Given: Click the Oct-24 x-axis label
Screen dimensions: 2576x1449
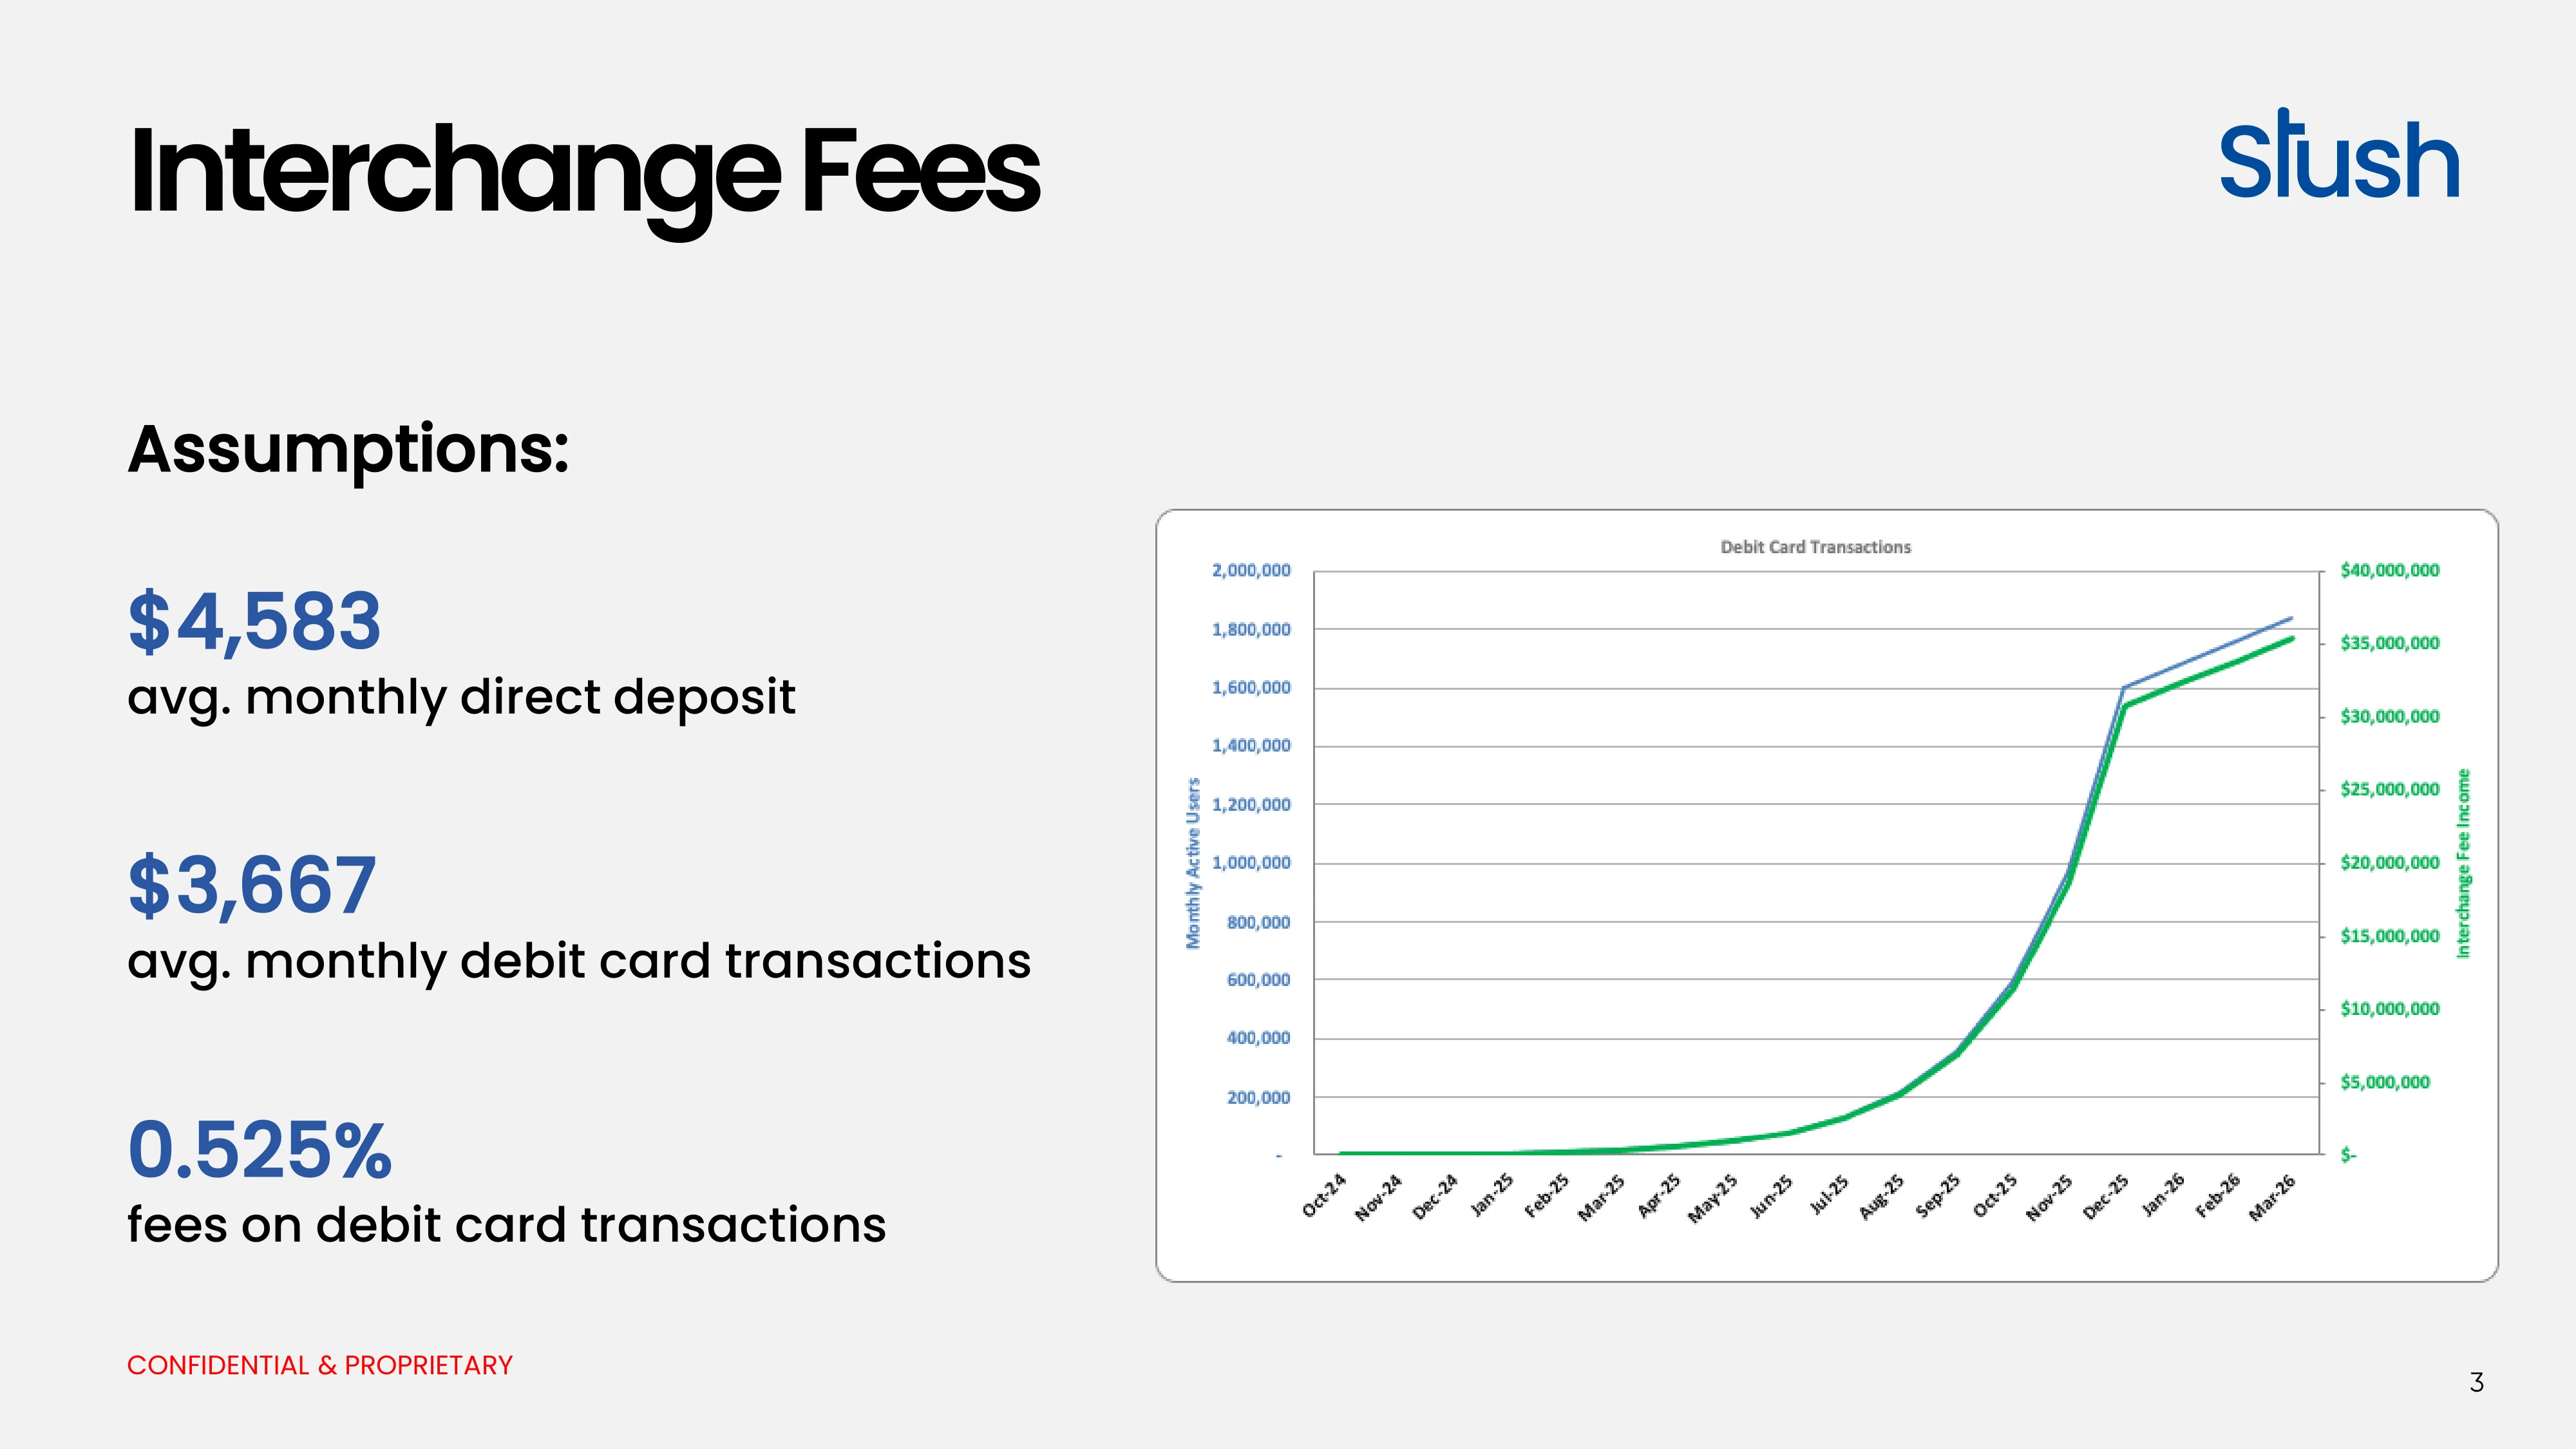Looking at the screenshot, I should pyautogui.click(x=1324, y=1196).
